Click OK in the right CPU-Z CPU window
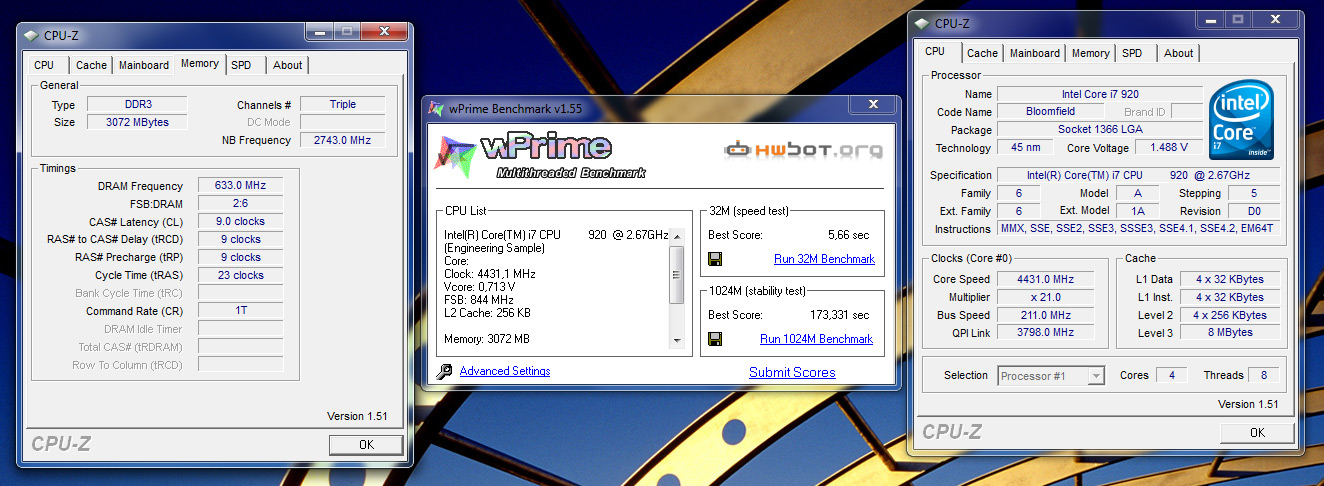This screenshot has width=1324, height=486. (1257, 432)
